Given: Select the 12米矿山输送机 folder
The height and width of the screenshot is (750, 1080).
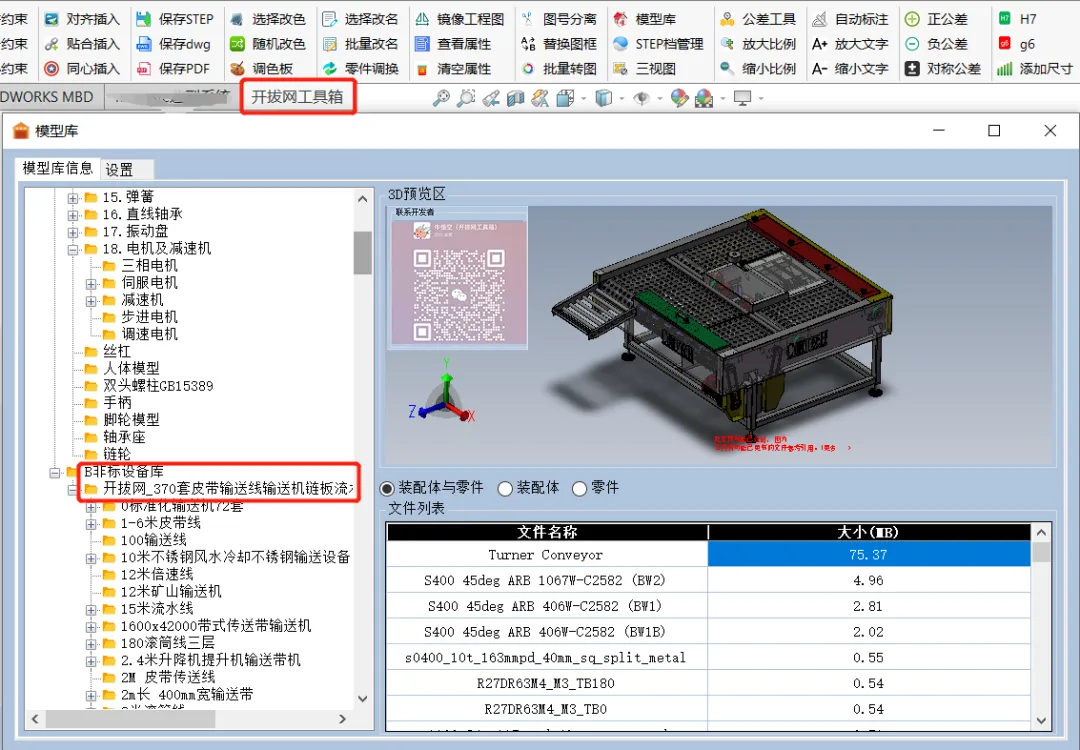Looking at the screenshot, I should coord(171,592).
